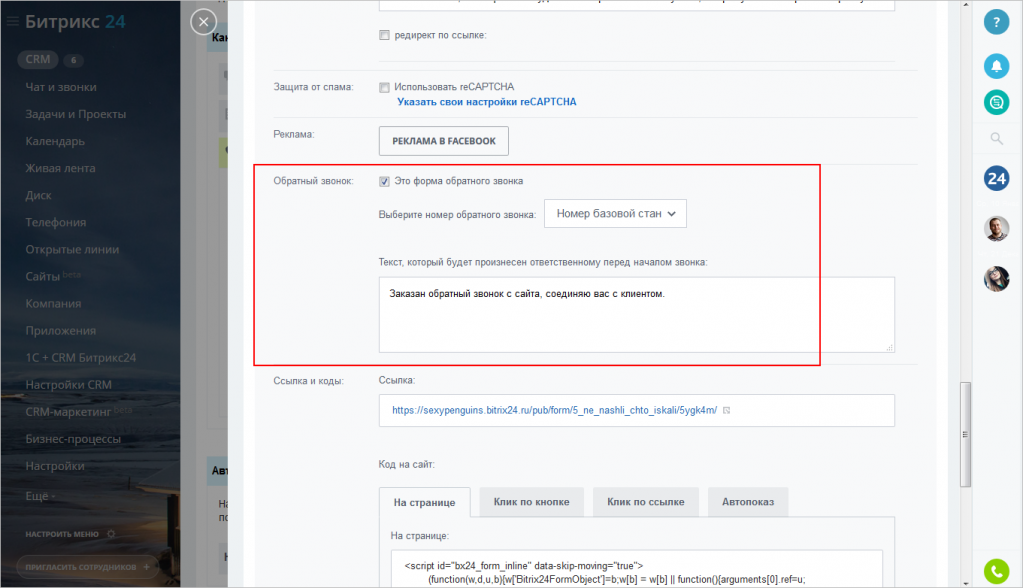Click the scrollbar up arrow

pos(966,5)
